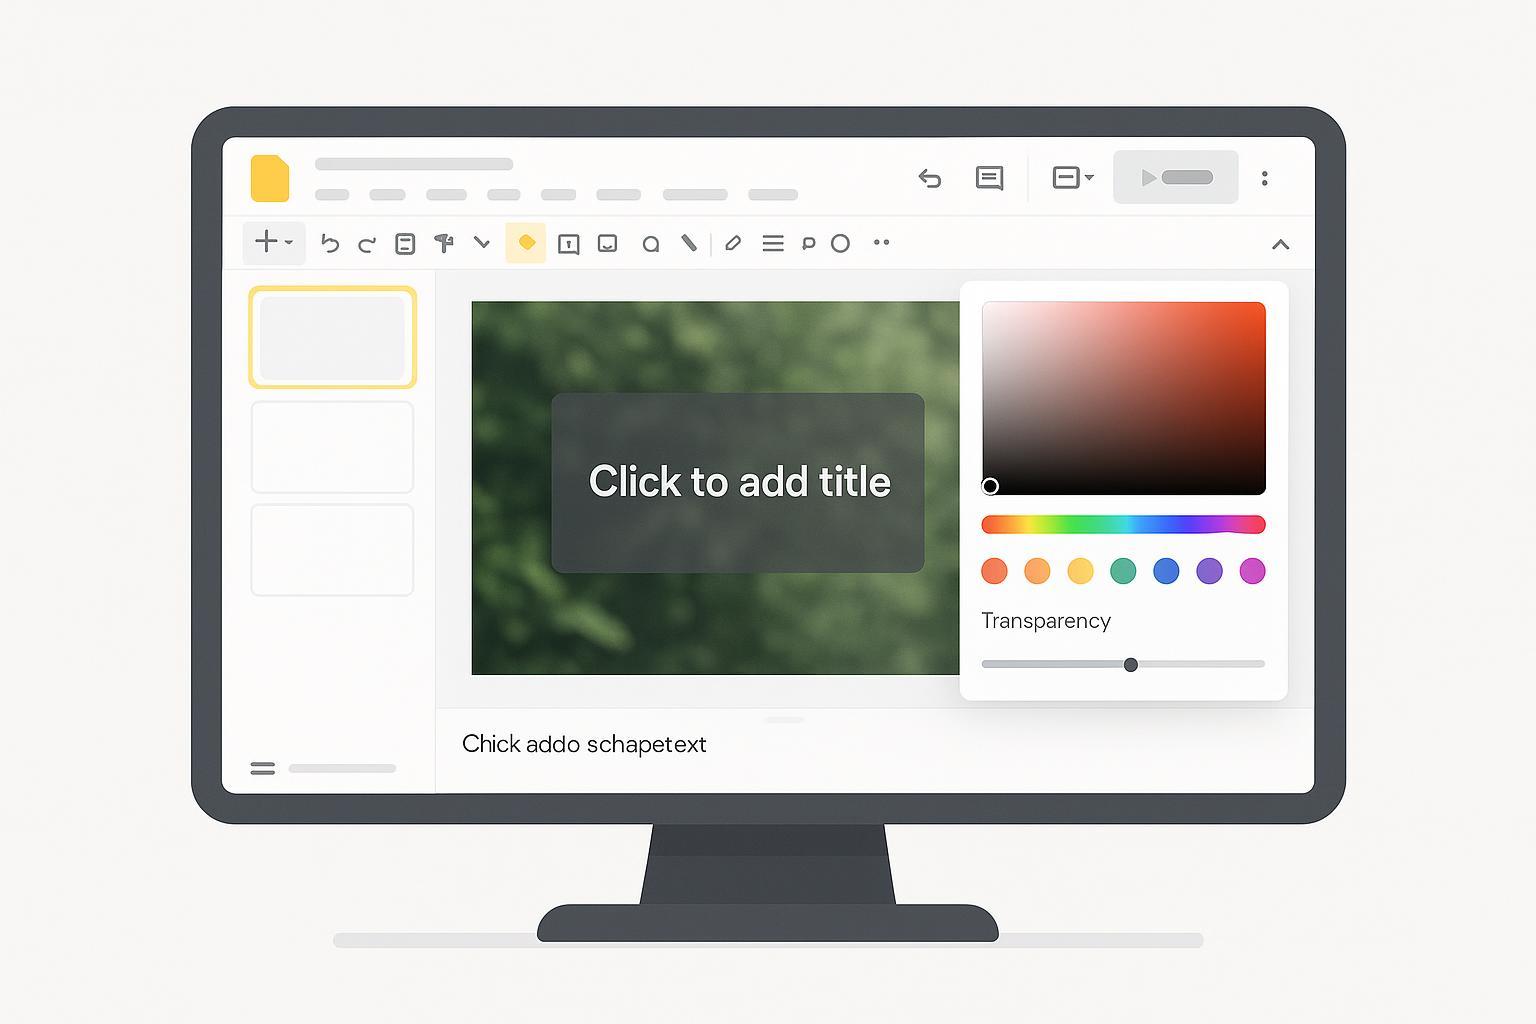Open the three-dot more options menu
This screenshot has width=1536, height=1024.
tap(1265, 178)
